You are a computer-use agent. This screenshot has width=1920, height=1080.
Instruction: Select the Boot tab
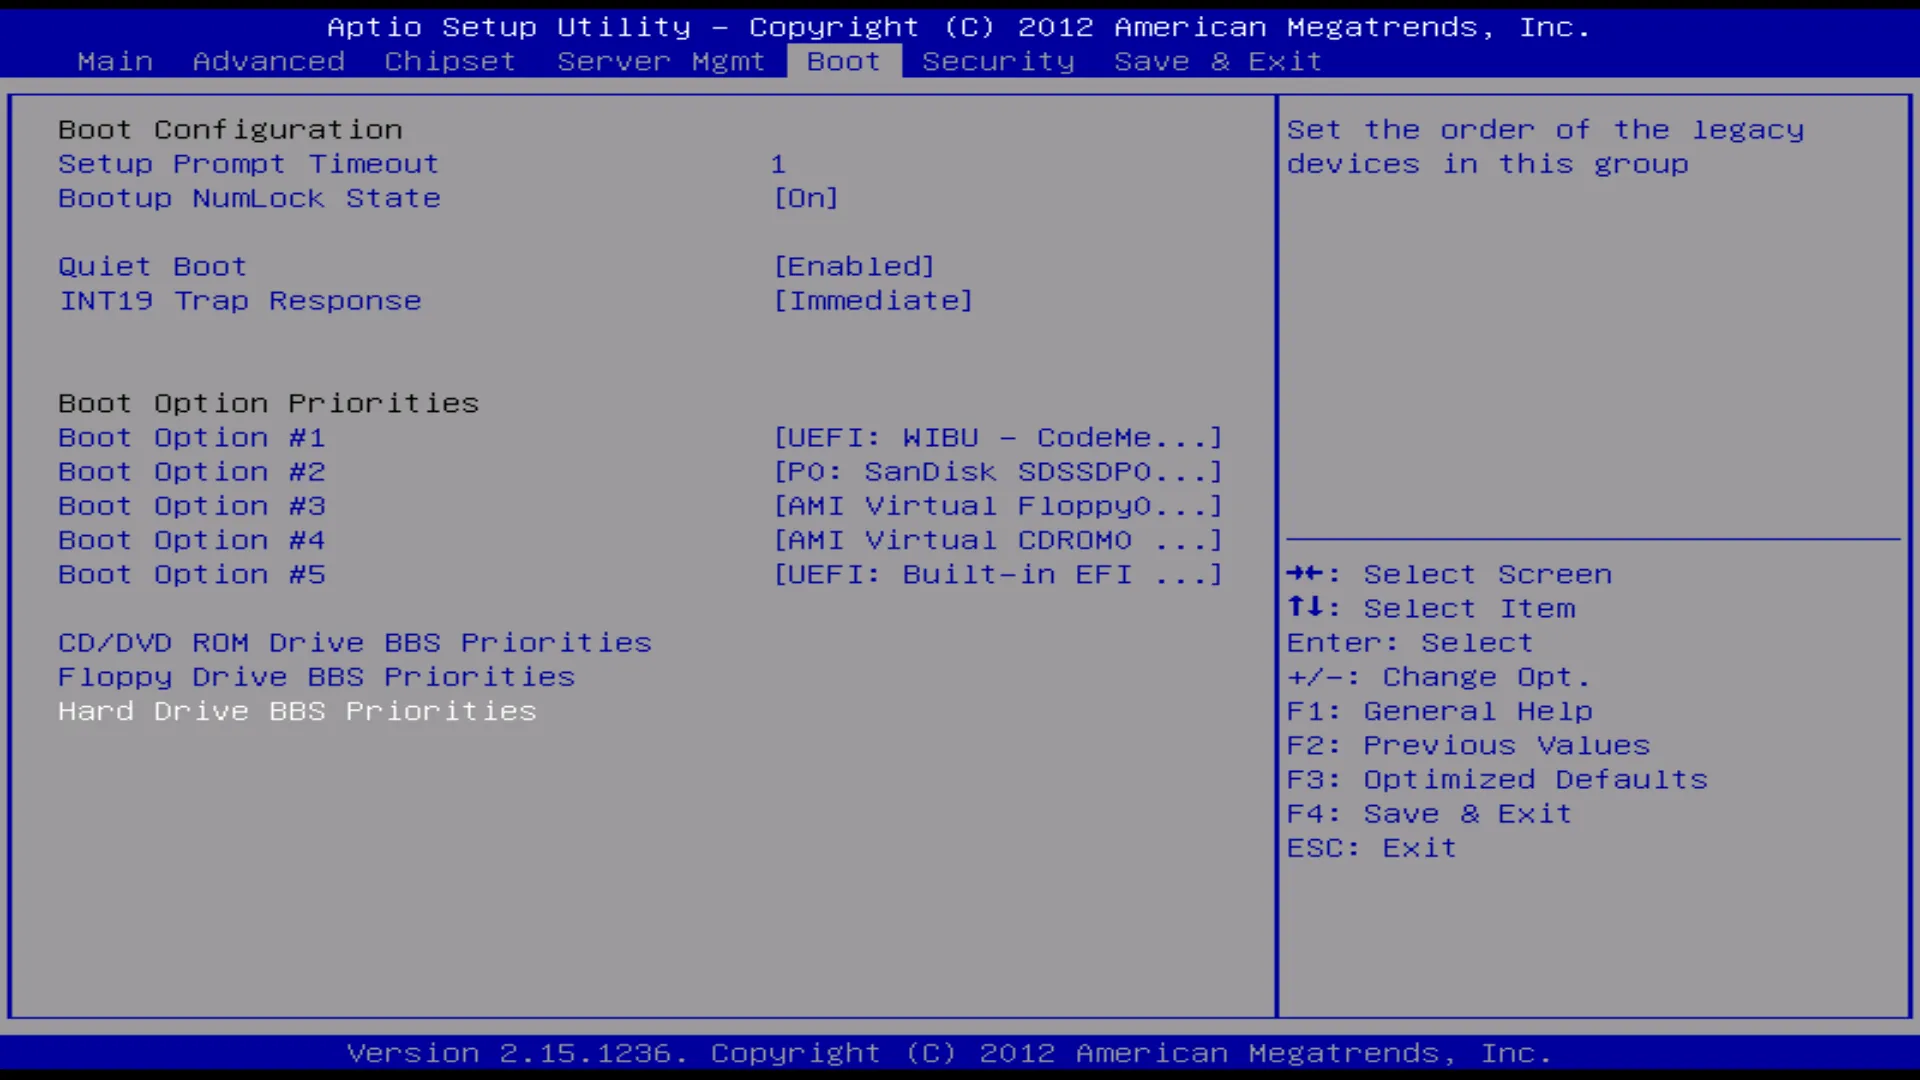pyautogui.click(x=843, y=61)
